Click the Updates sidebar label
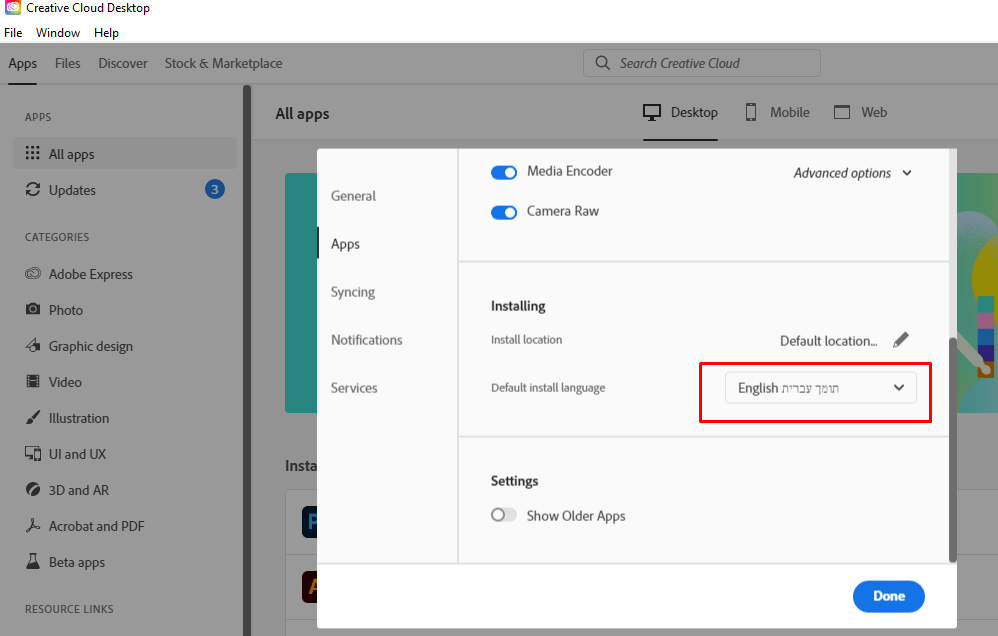Image resolution: width=998 pixels, height=636 pixels. click(72, 190)
